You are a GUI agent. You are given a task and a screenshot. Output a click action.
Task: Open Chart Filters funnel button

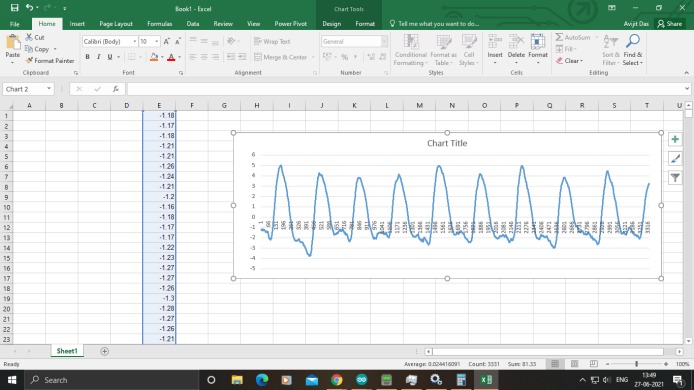click(675, 178)
